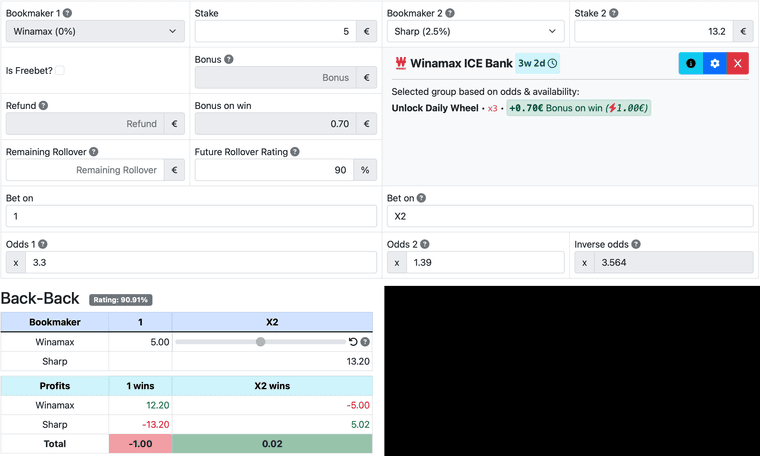Click Sharp loss cell -13.20
760x456 pixels.
pos(141,425)
